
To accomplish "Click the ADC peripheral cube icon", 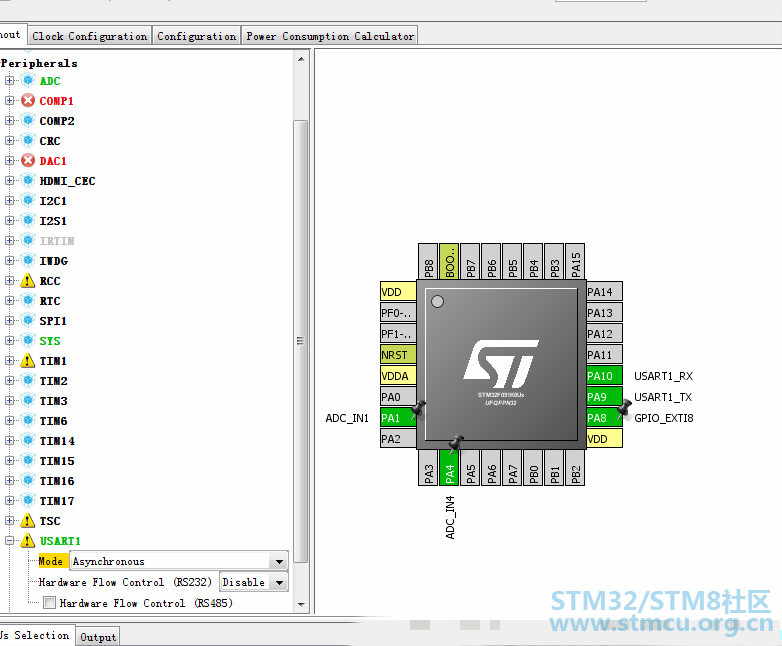I will point(28,80).
